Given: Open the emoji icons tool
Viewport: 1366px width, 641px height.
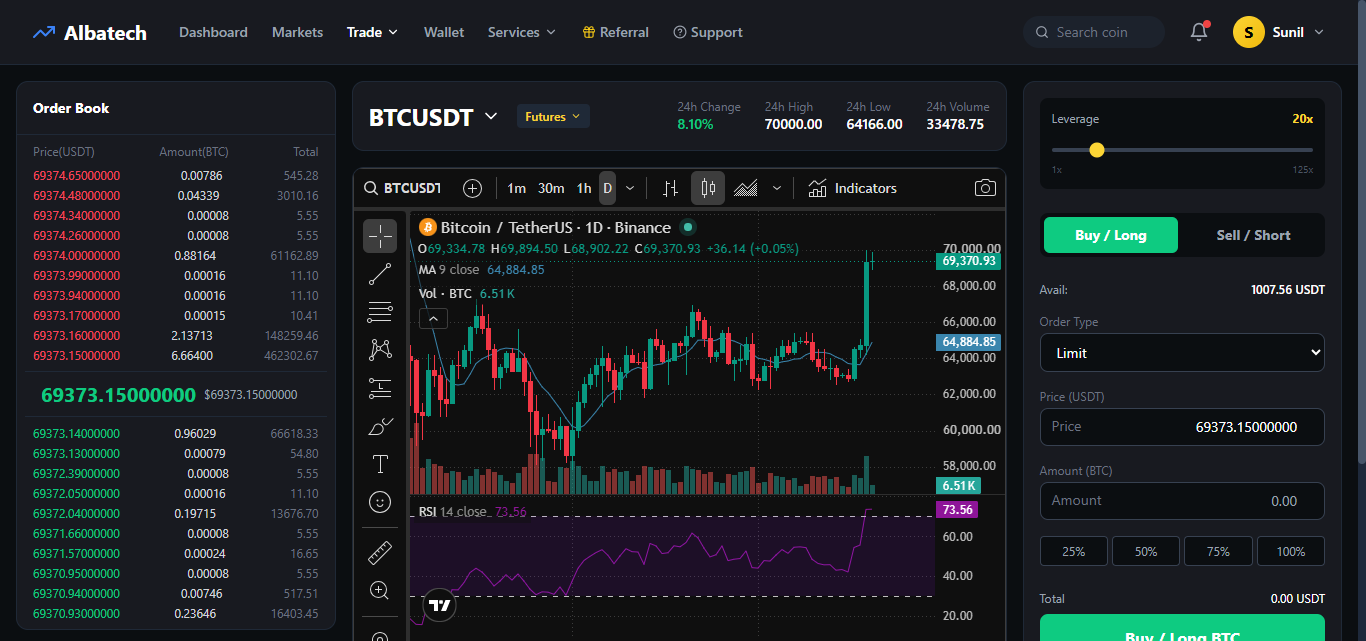Looking at the screenshot, I should coord(380,501).
